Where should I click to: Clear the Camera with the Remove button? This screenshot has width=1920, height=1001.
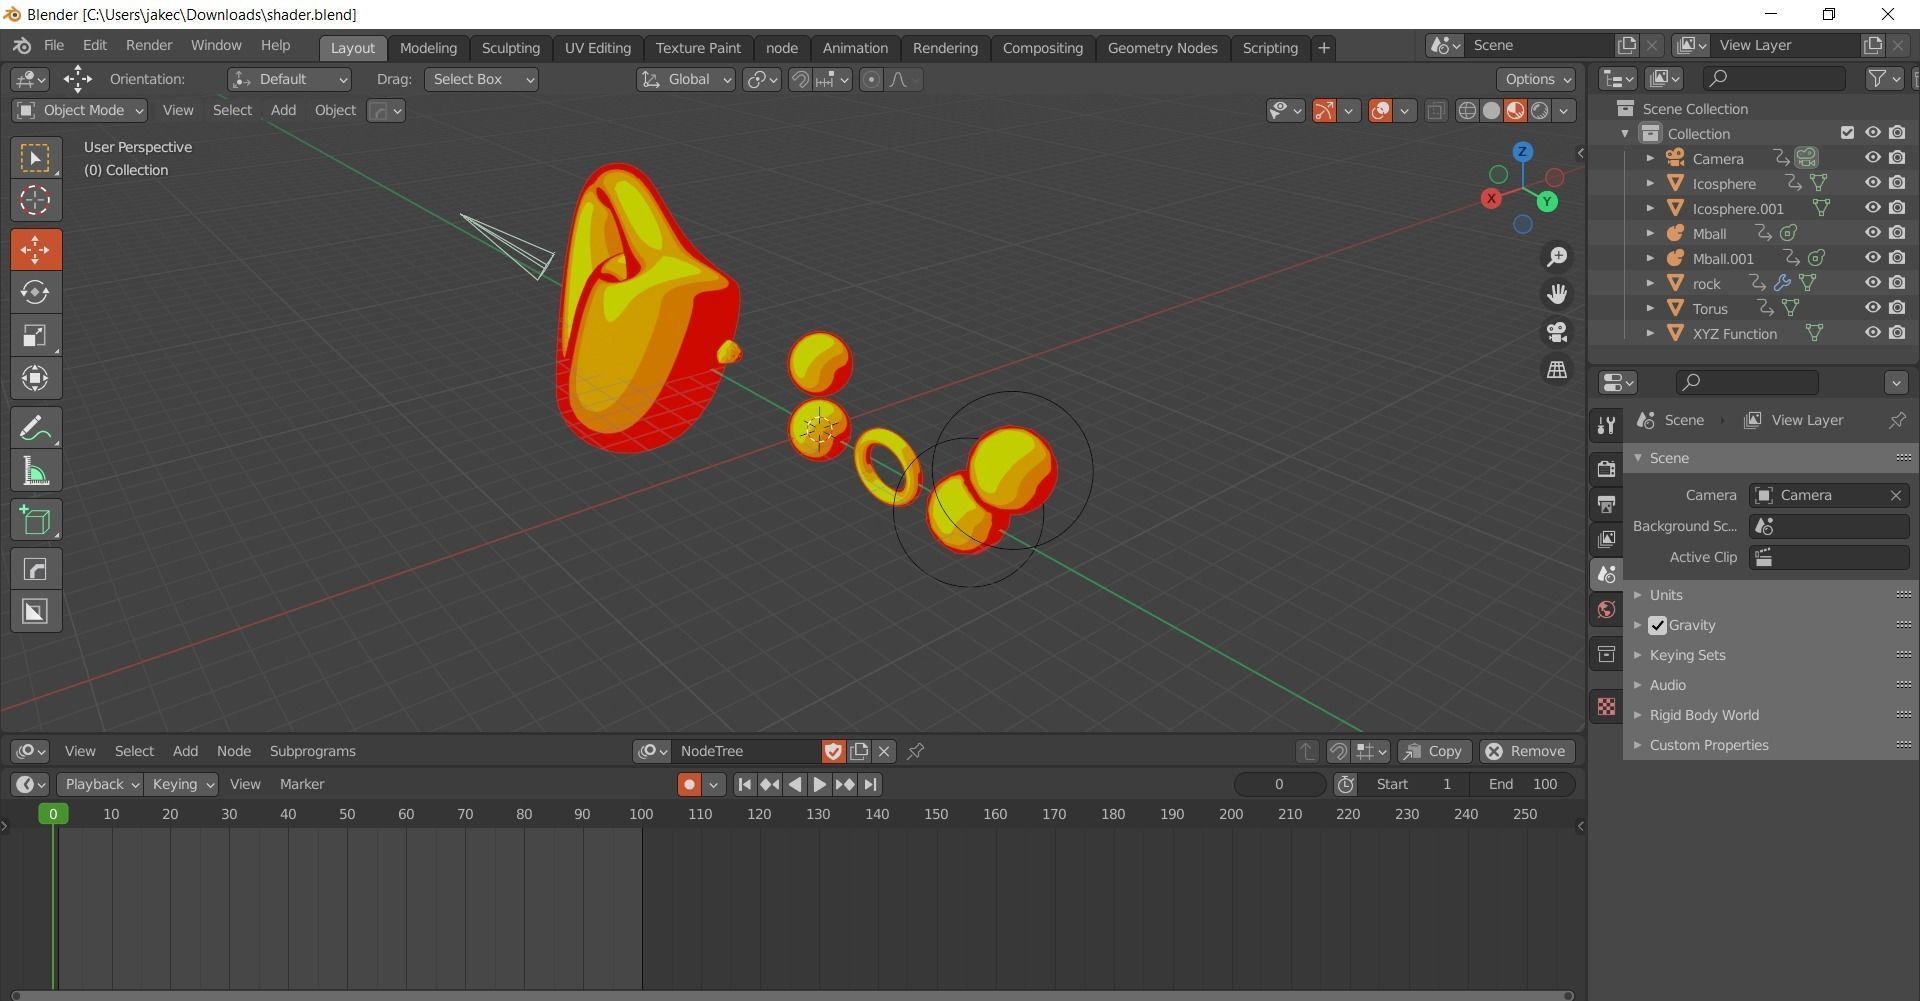(1895, 494)
